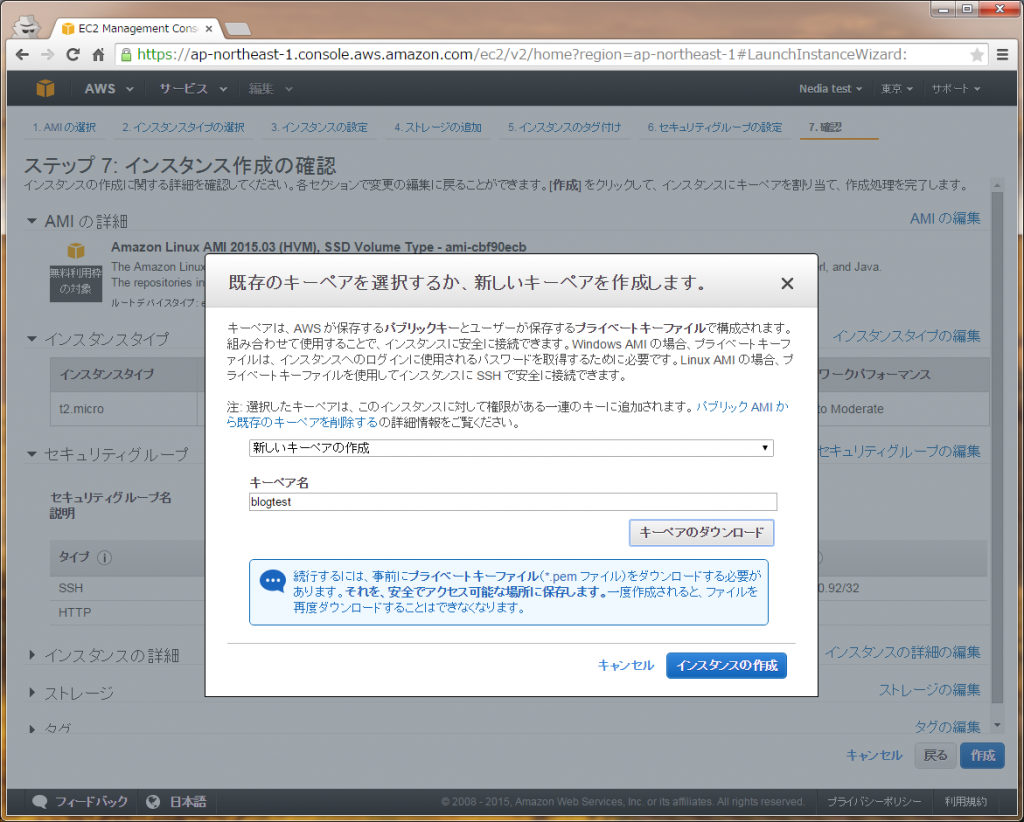Screen dimensions: 1024x822
Task: Click the 戻る button
Action: pos(935,755)
